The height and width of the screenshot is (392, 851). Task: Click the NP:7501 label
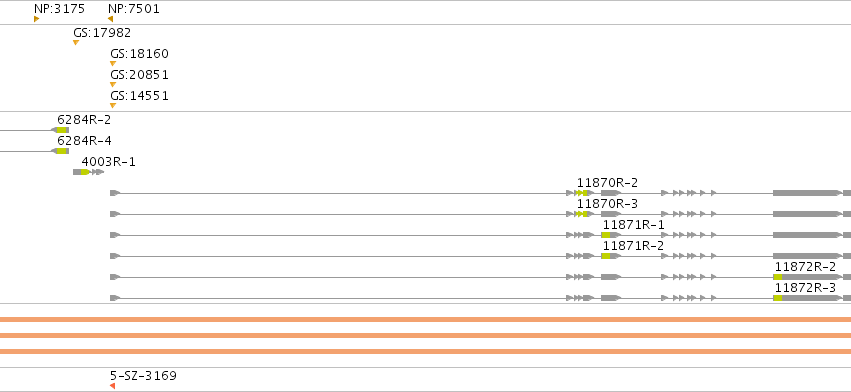tap(134, 9)
